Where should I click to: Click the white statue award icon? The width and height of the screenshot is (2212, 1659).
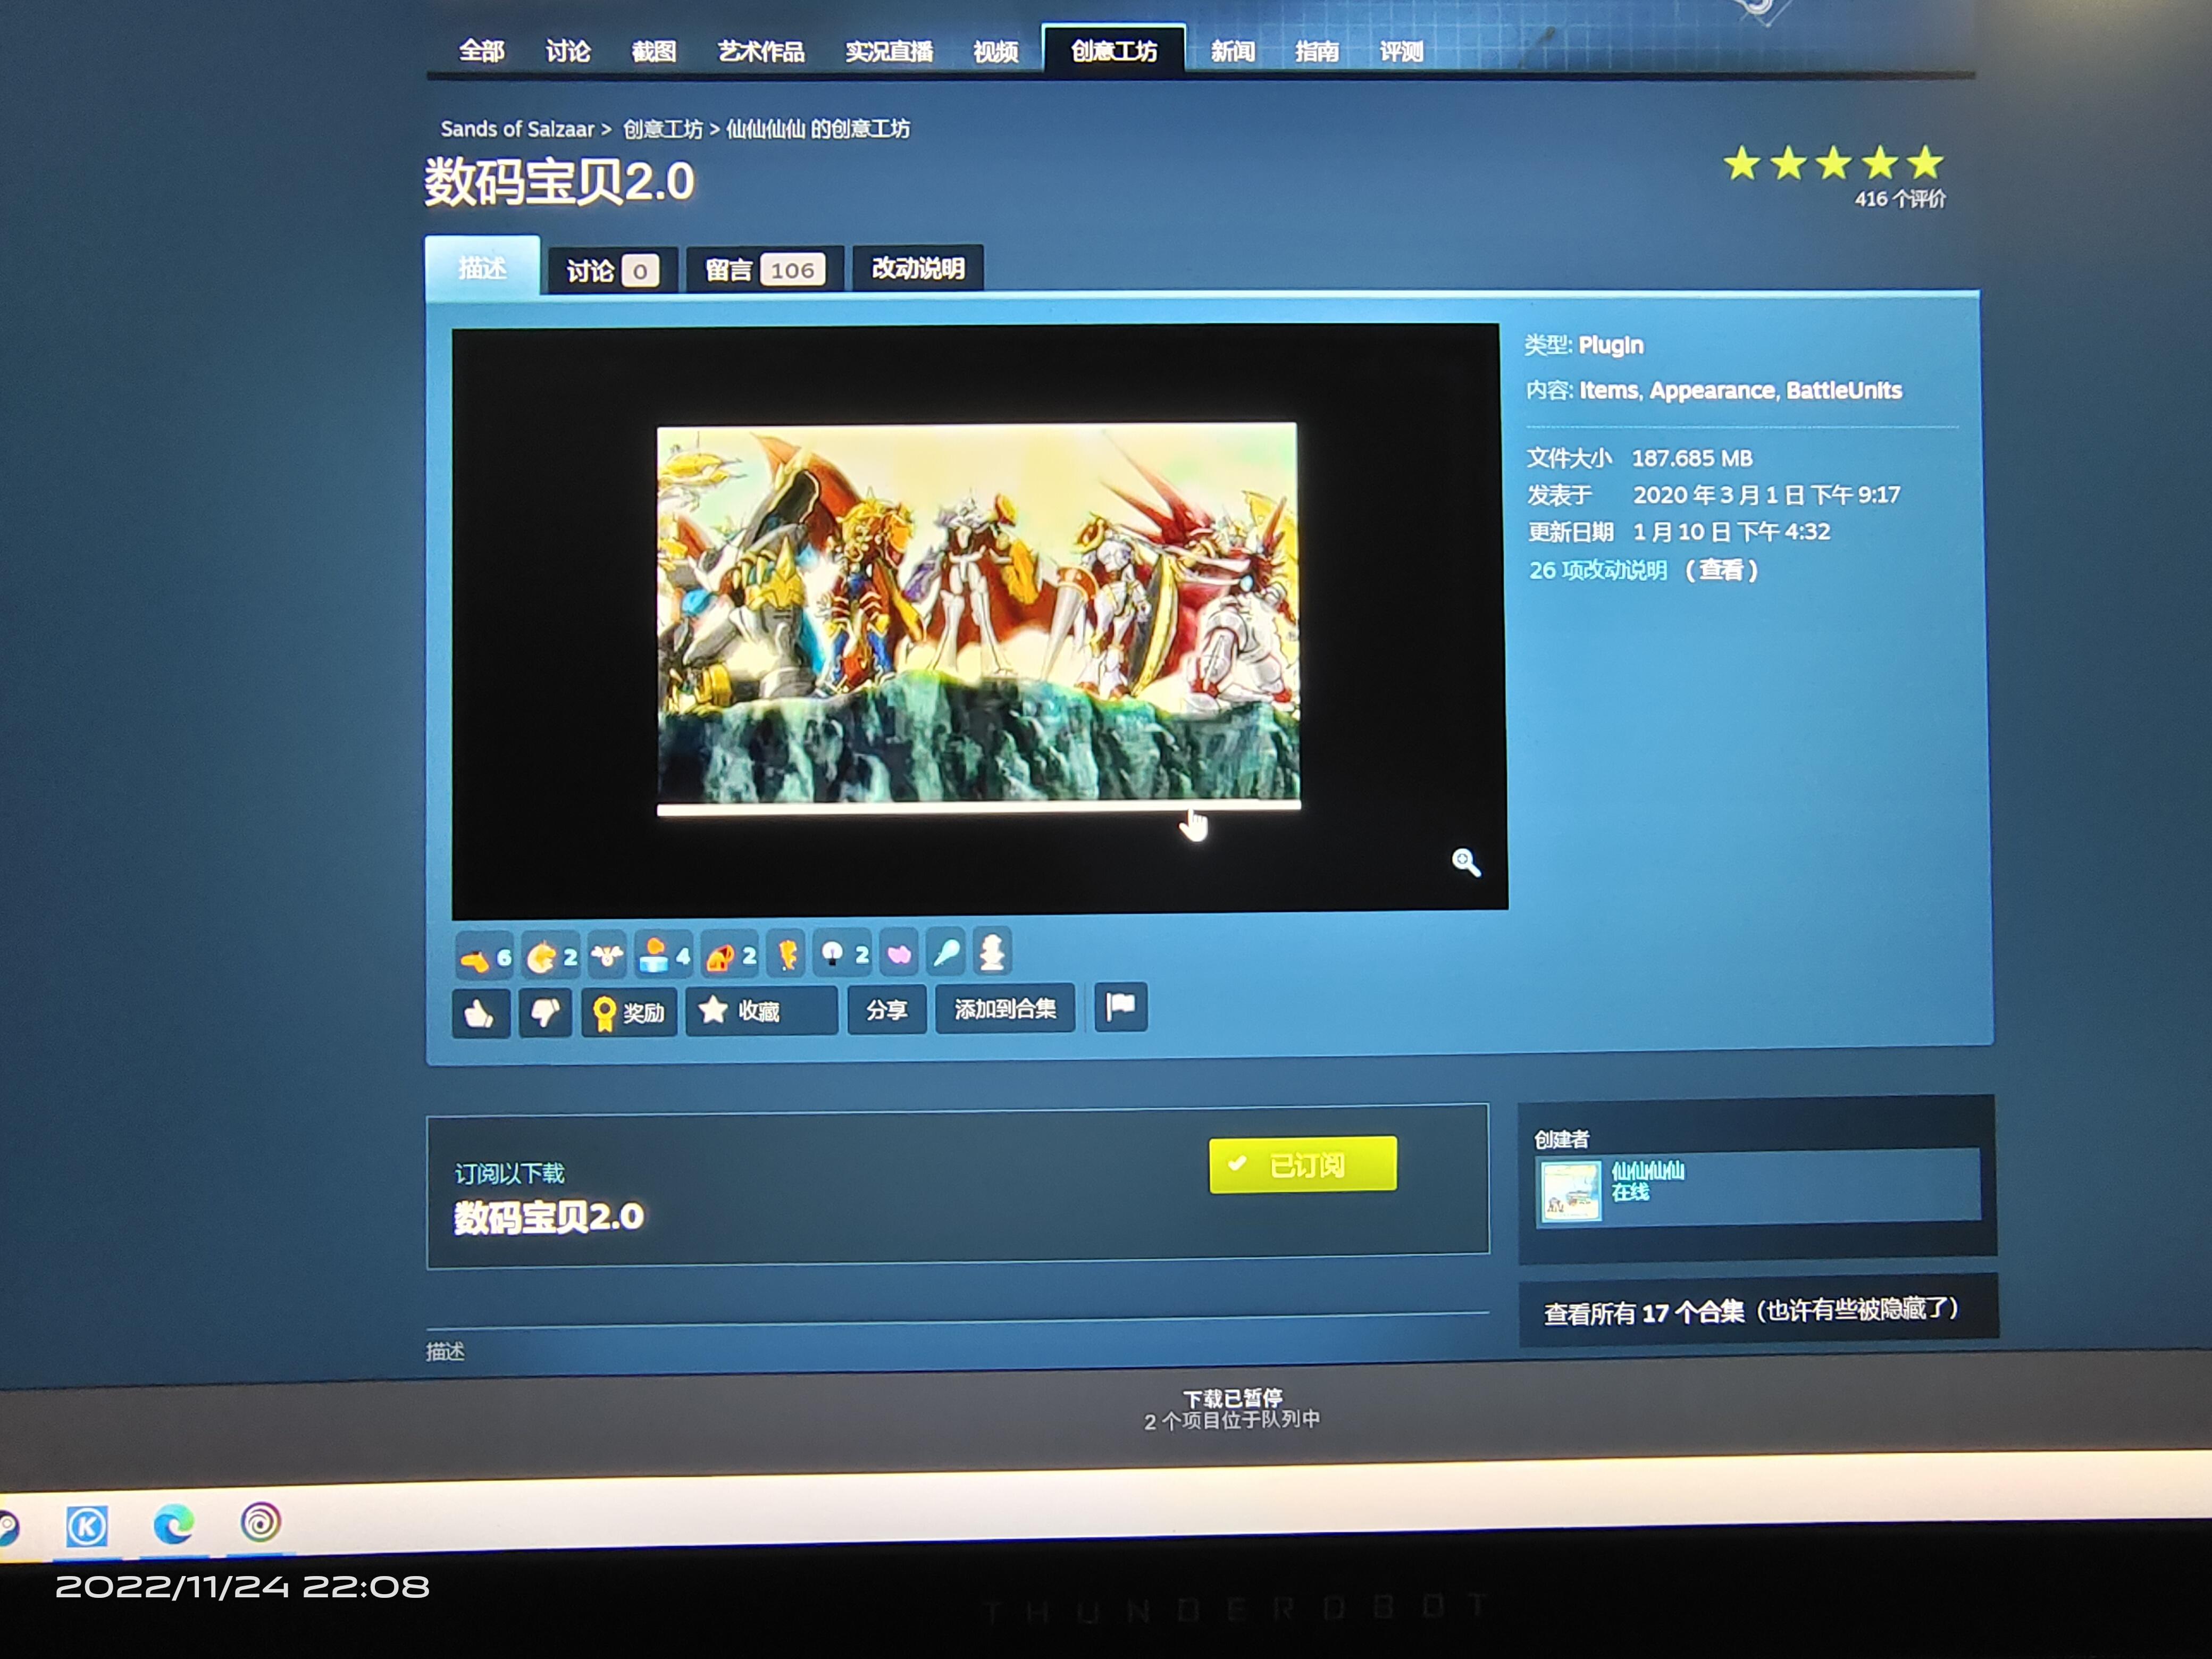pos(991,951)
